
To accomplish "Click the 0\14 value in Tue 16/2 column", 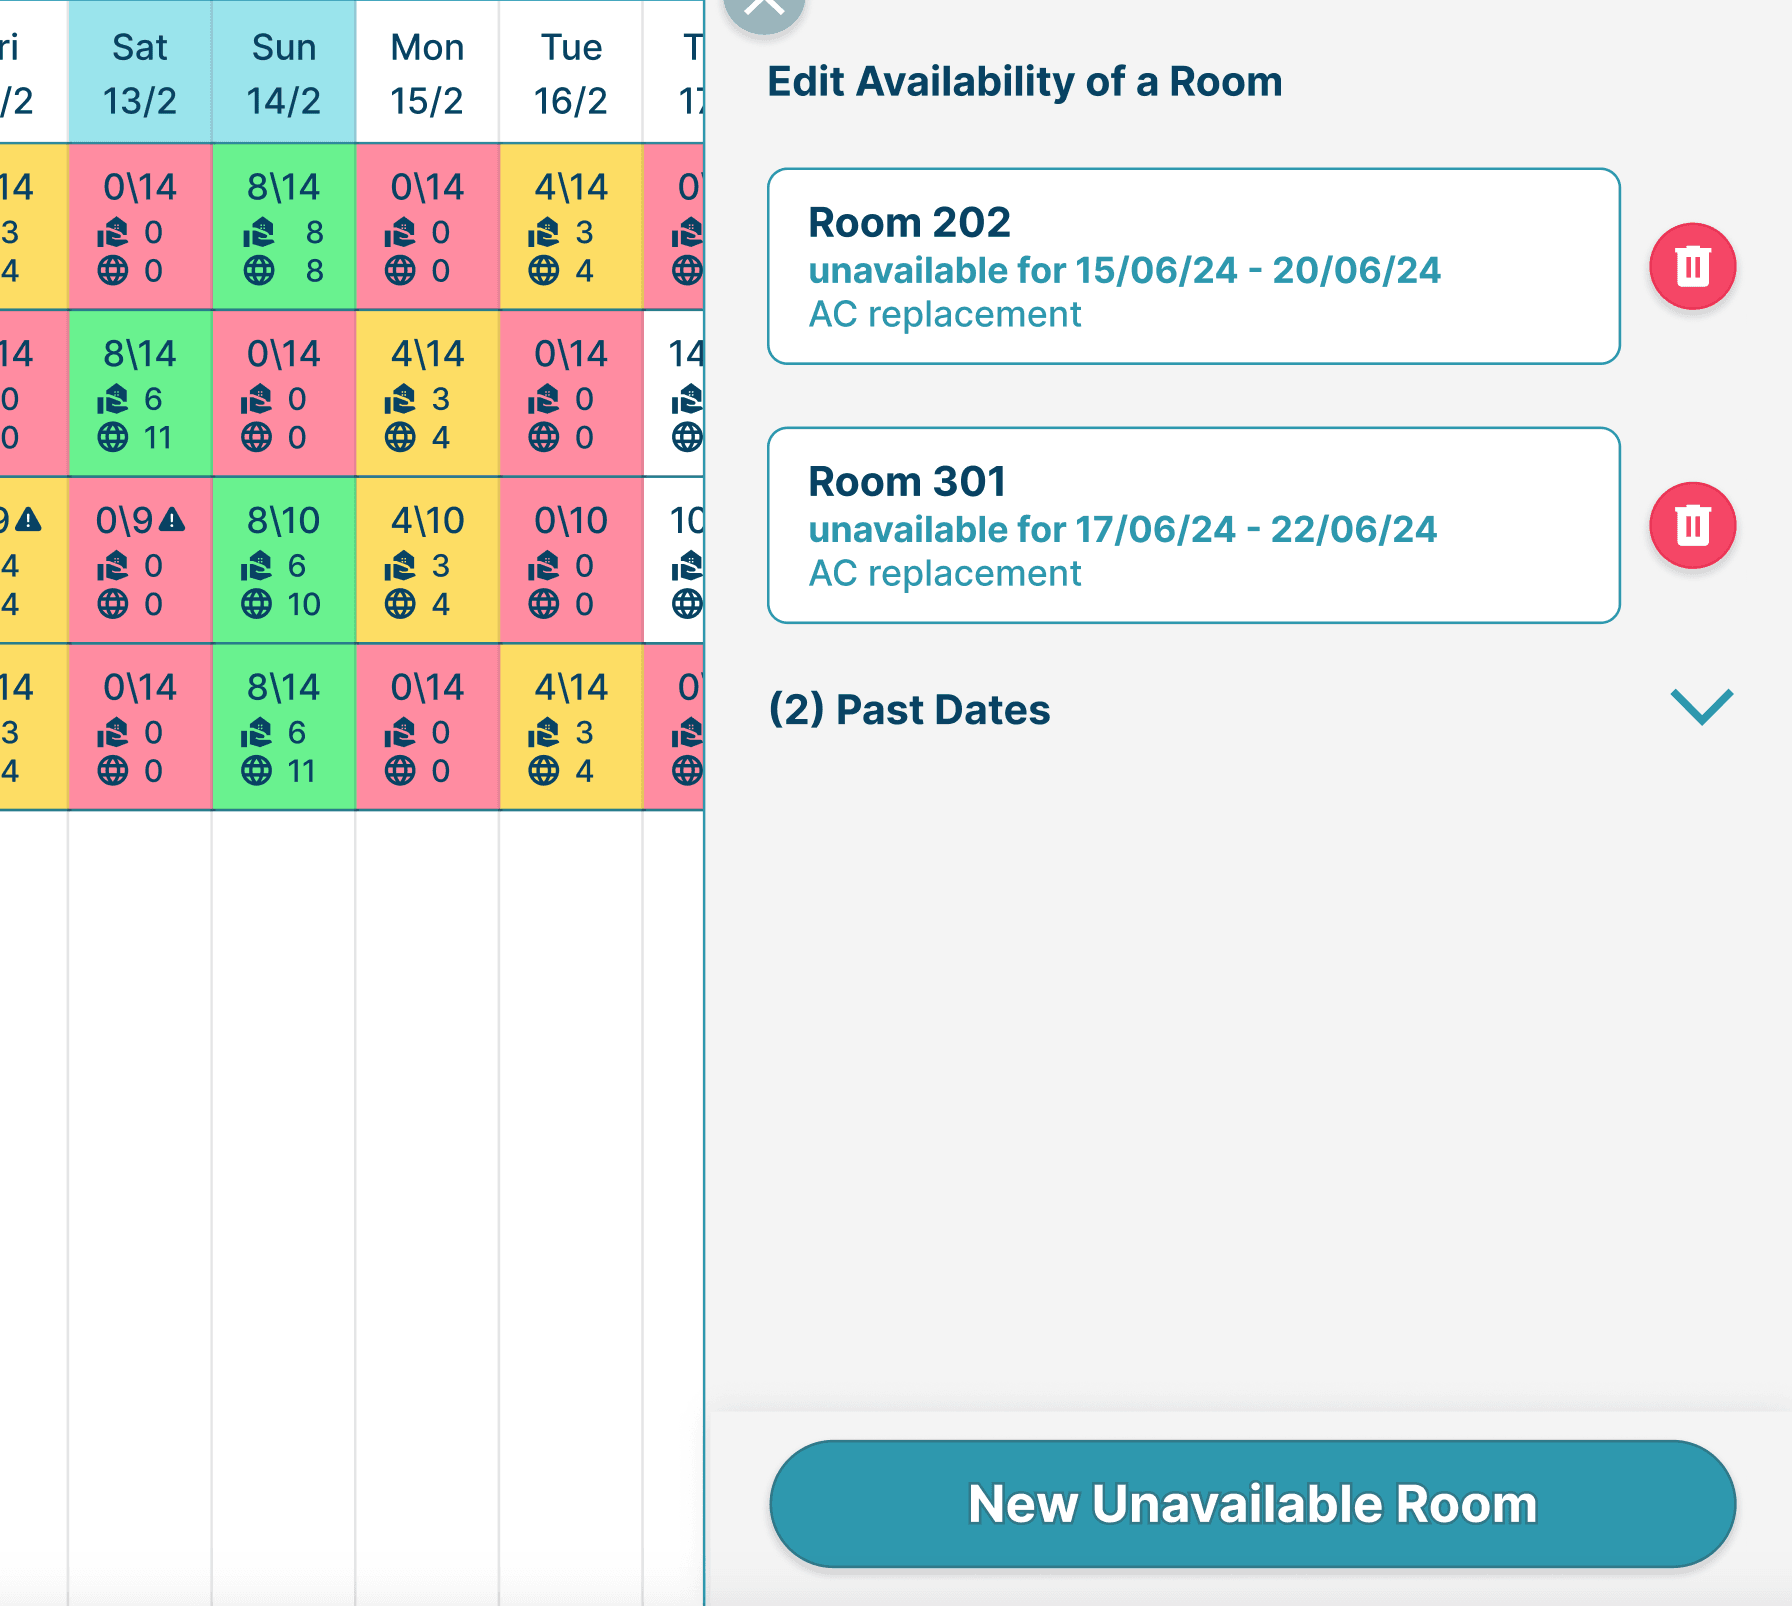I will (571, 353).
